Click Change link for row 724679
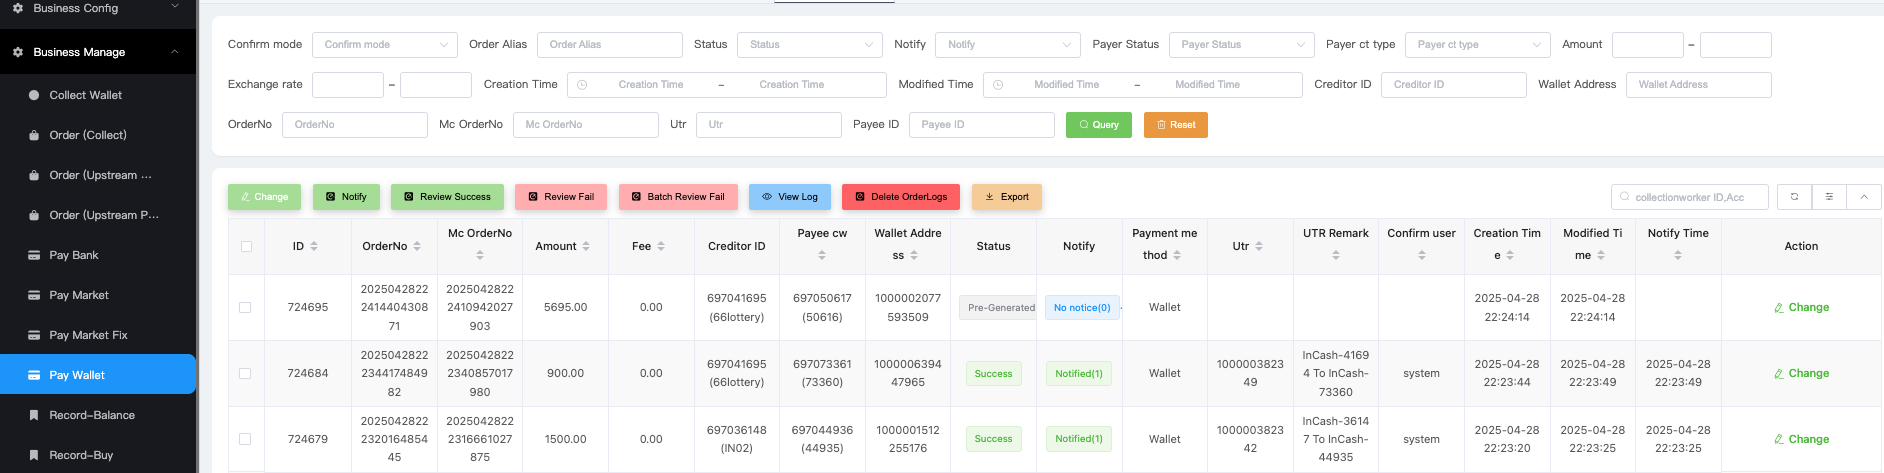 (x=1801, y=439)
